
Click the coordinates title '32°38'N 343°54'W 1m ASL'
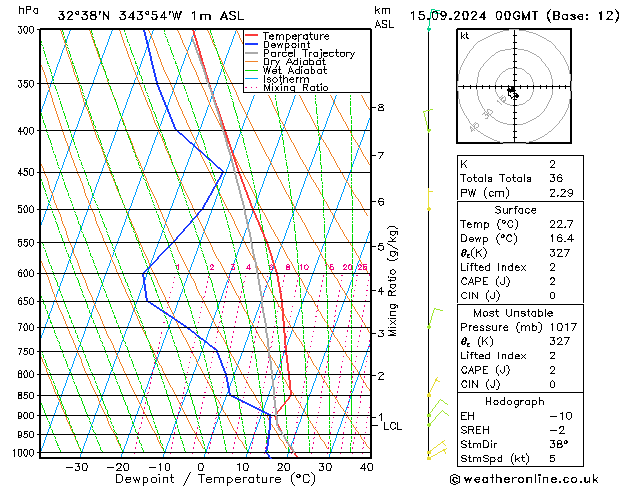[x=151, y=16]
